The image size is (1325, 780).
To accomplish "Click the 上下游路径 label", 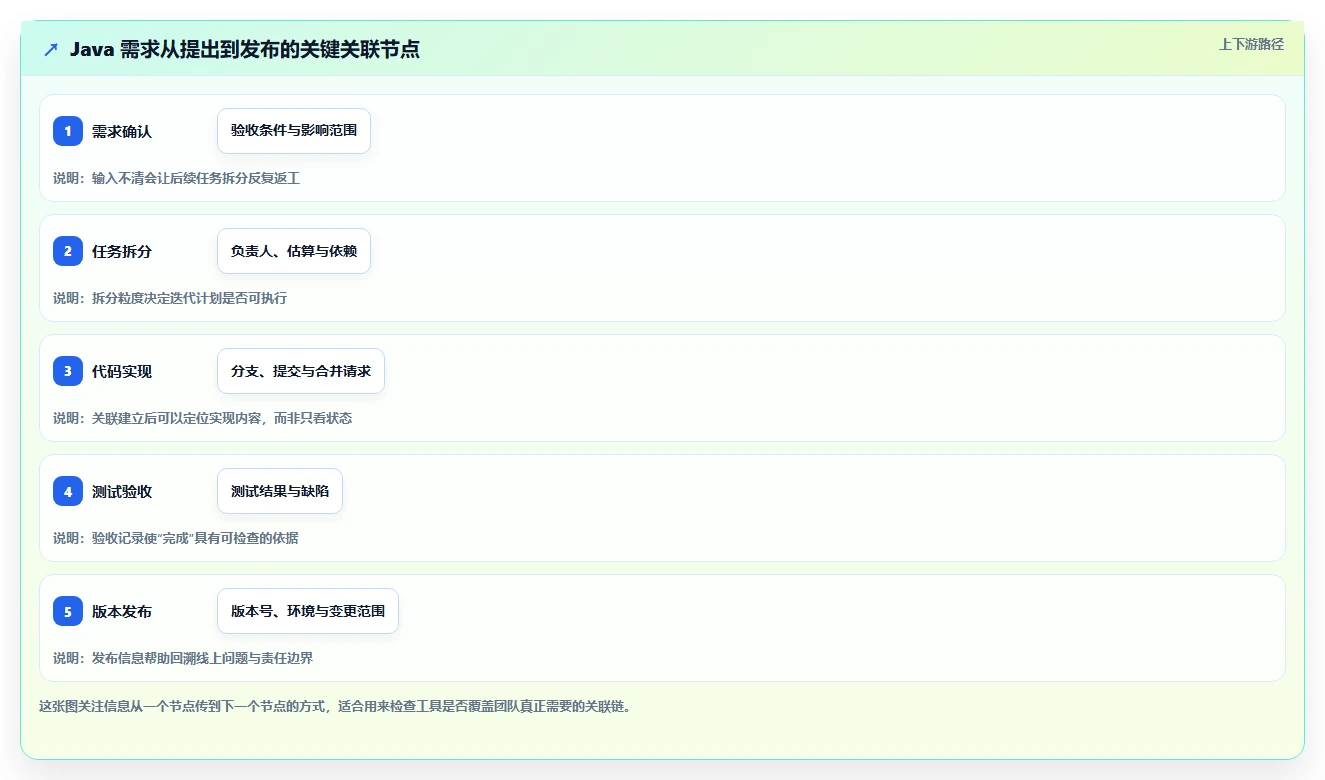I will pos(1251,44).
